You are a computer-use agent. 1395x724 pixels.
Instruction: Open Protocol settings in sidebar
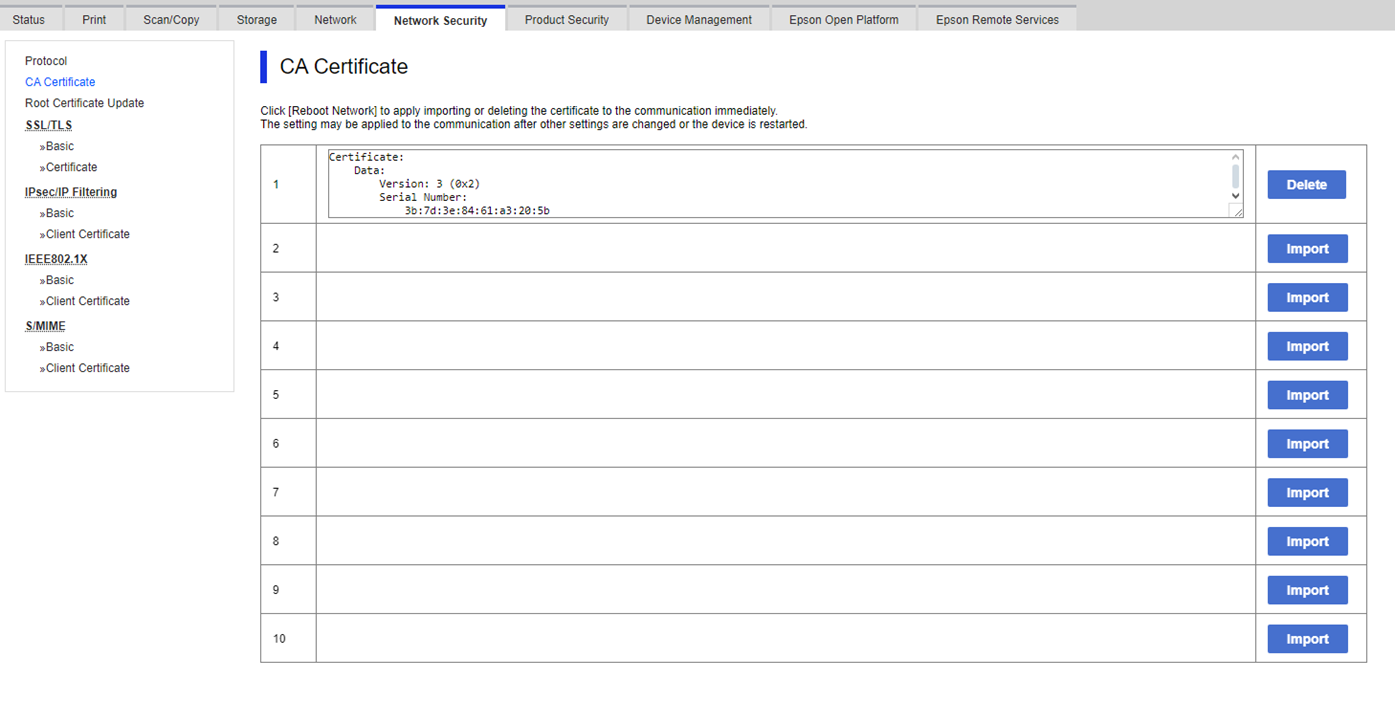(x=46, y=61)
